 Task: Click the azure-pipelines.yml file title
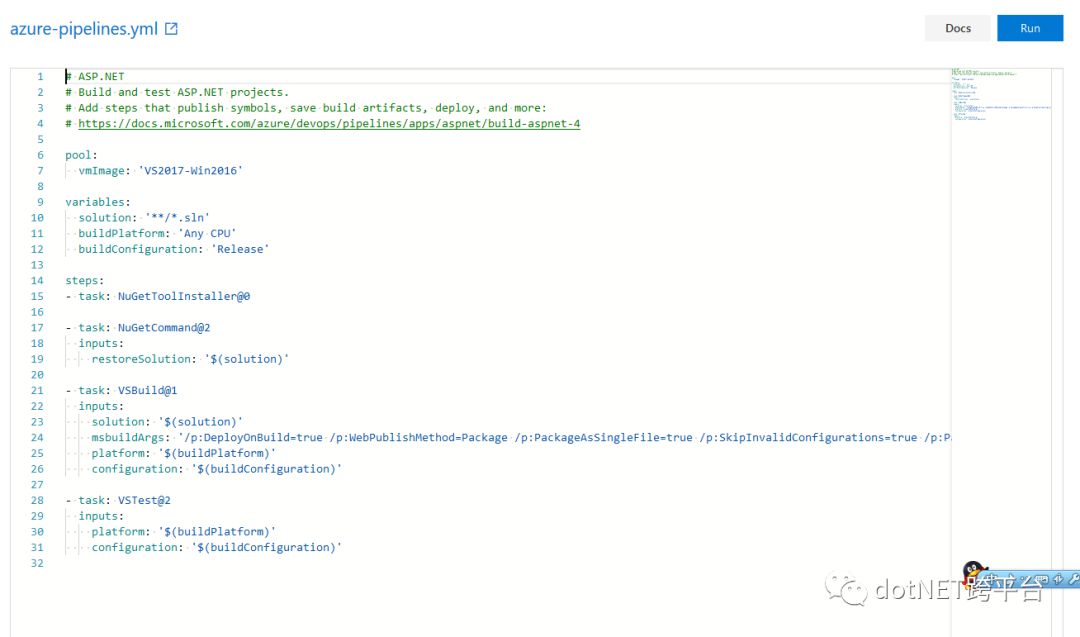pyautogui.click(x=84, y=29)
